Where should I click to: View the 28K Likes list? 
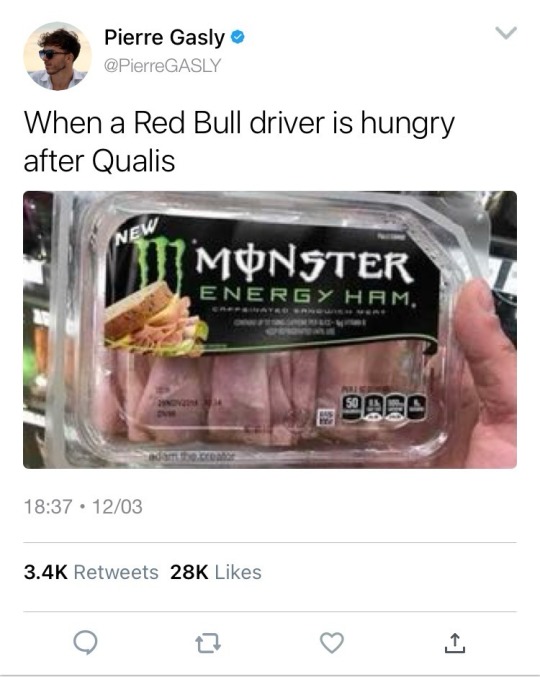(216, 572)
